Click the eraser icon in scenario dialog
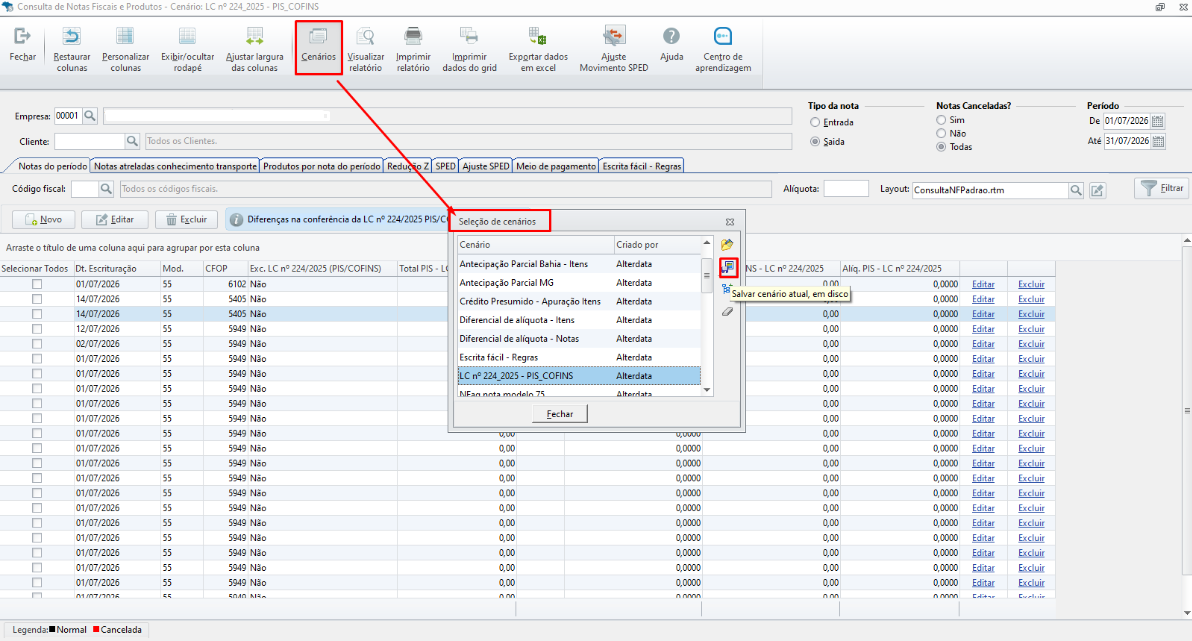This screenshot has height=641, width=1192. pyautogui.click(x=727, y=312)
